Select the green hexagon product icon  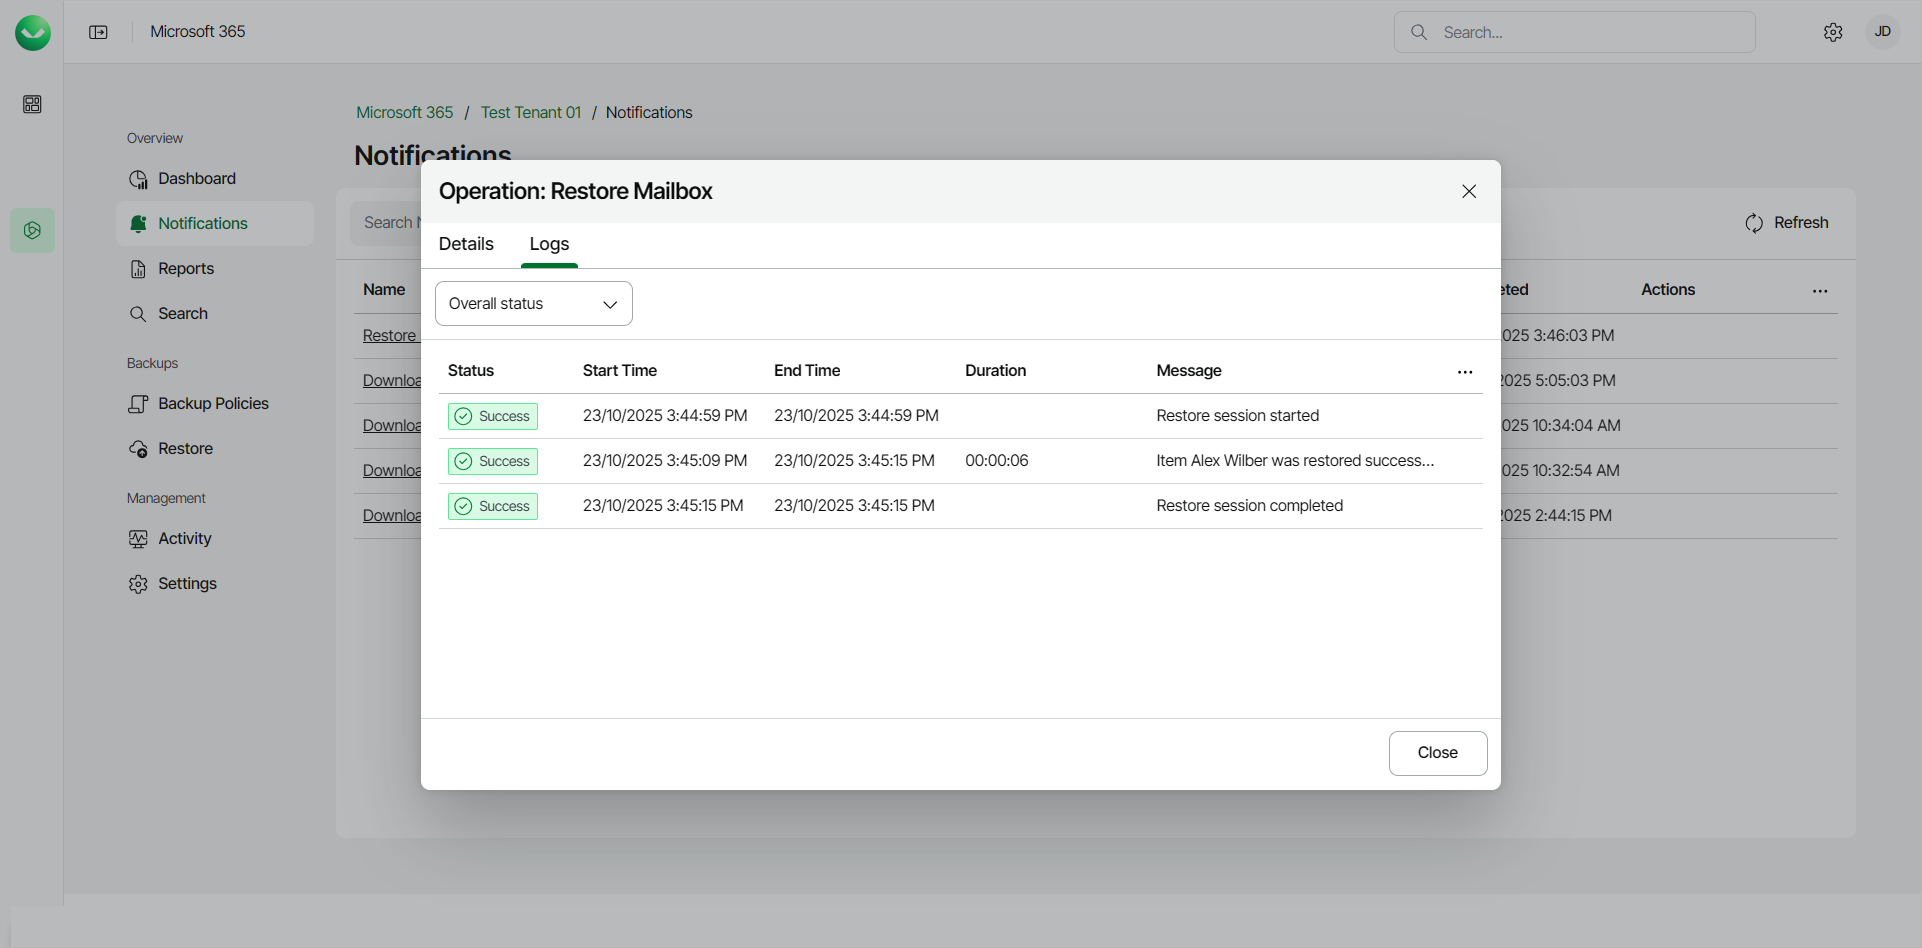click(x=32, y=231)
